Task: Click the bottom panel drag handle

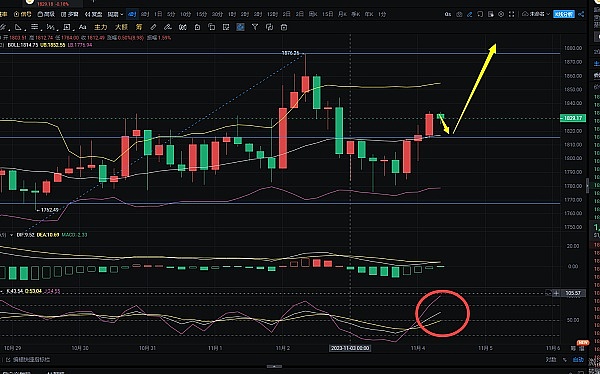Action: point(274,366)
